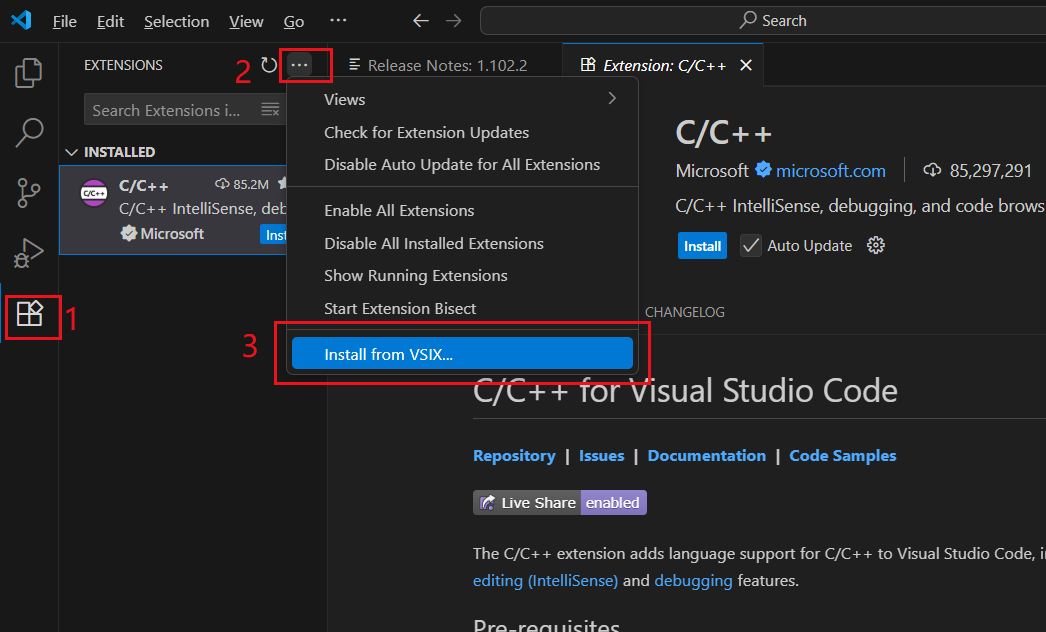Click the 85,297,291 install count
Screen dimensions: 1046x632
click(x=990, y=170)
